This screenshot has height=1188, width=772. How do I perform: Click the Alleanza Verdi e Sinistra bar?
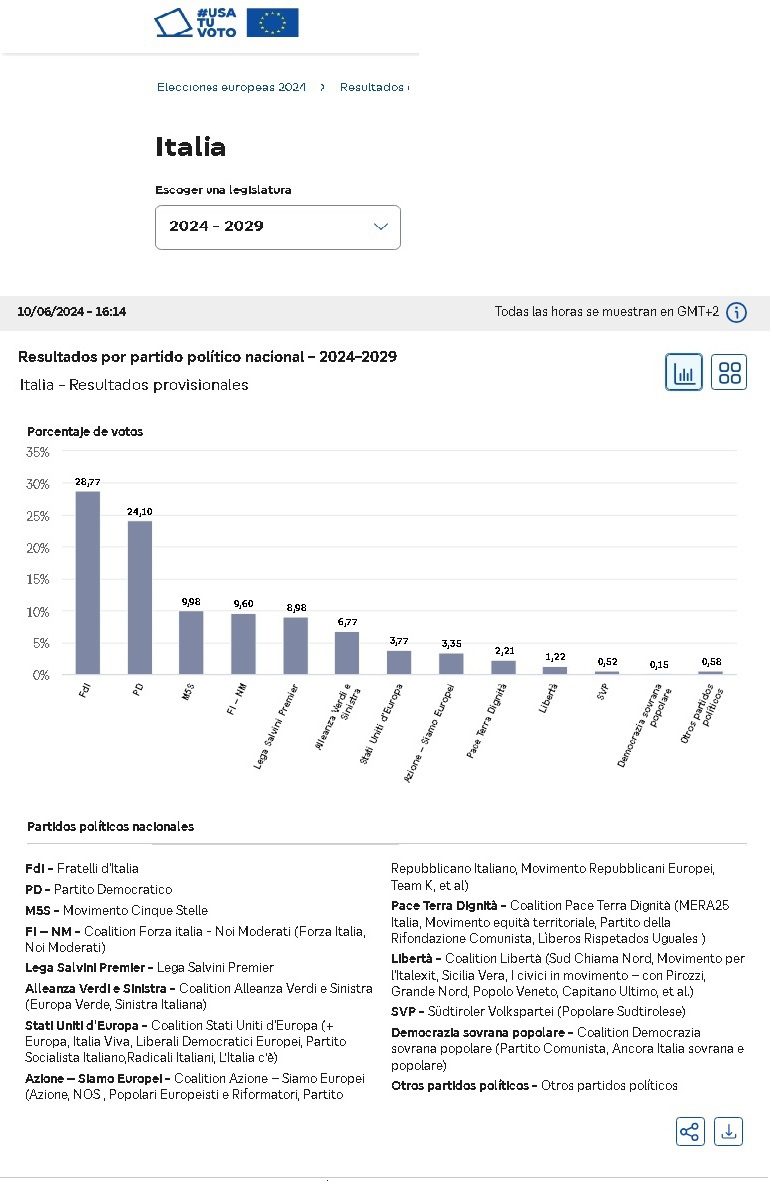click(x=347, y=653)
